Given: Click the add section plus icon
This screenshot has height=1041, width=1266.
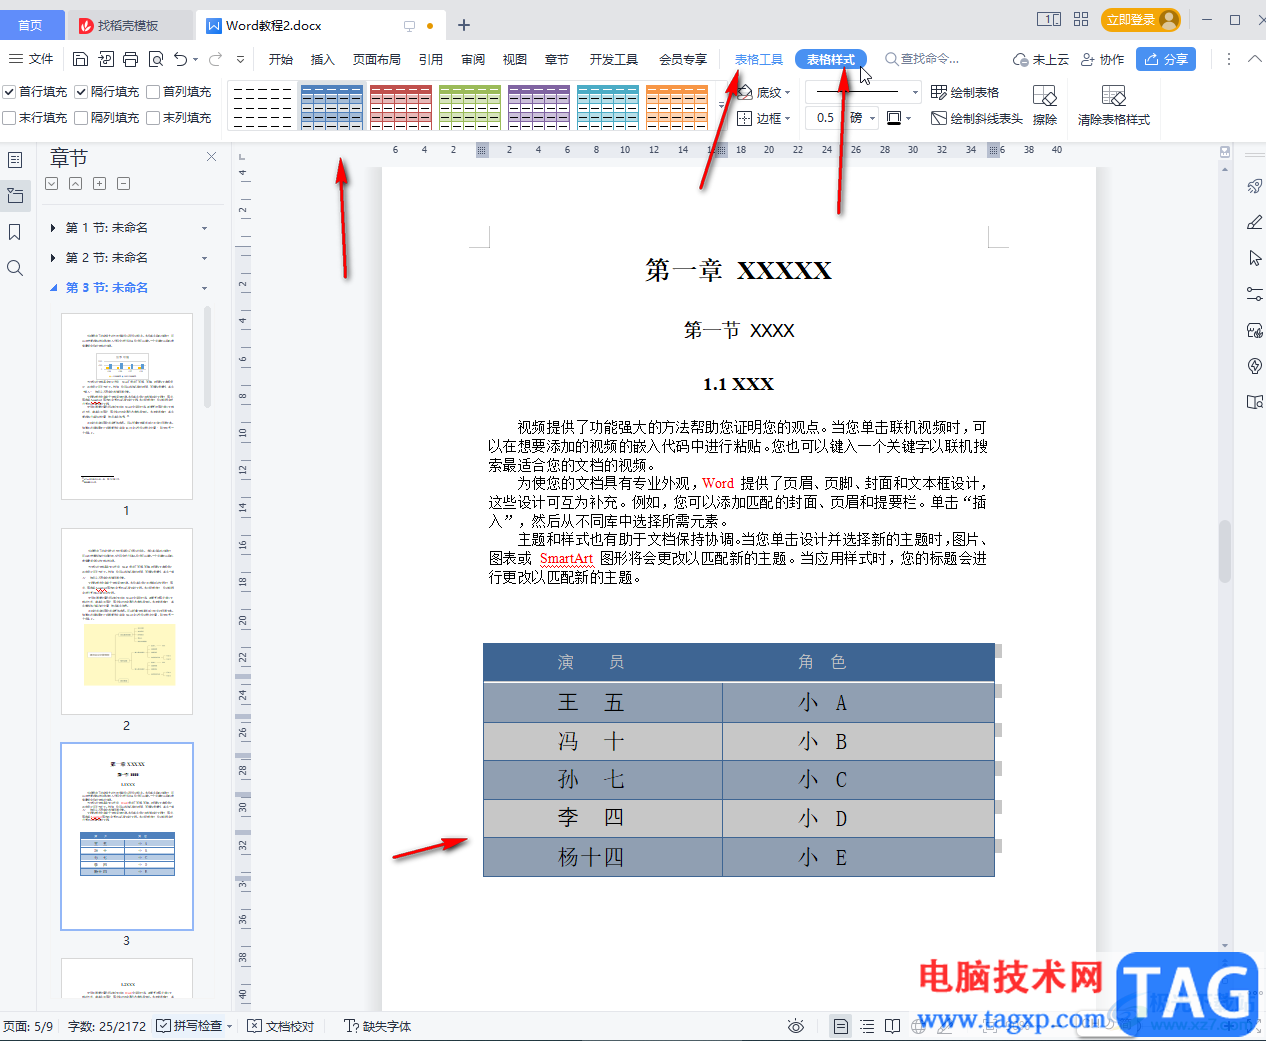Looking at the screenshot, I should tap(99, 184).
